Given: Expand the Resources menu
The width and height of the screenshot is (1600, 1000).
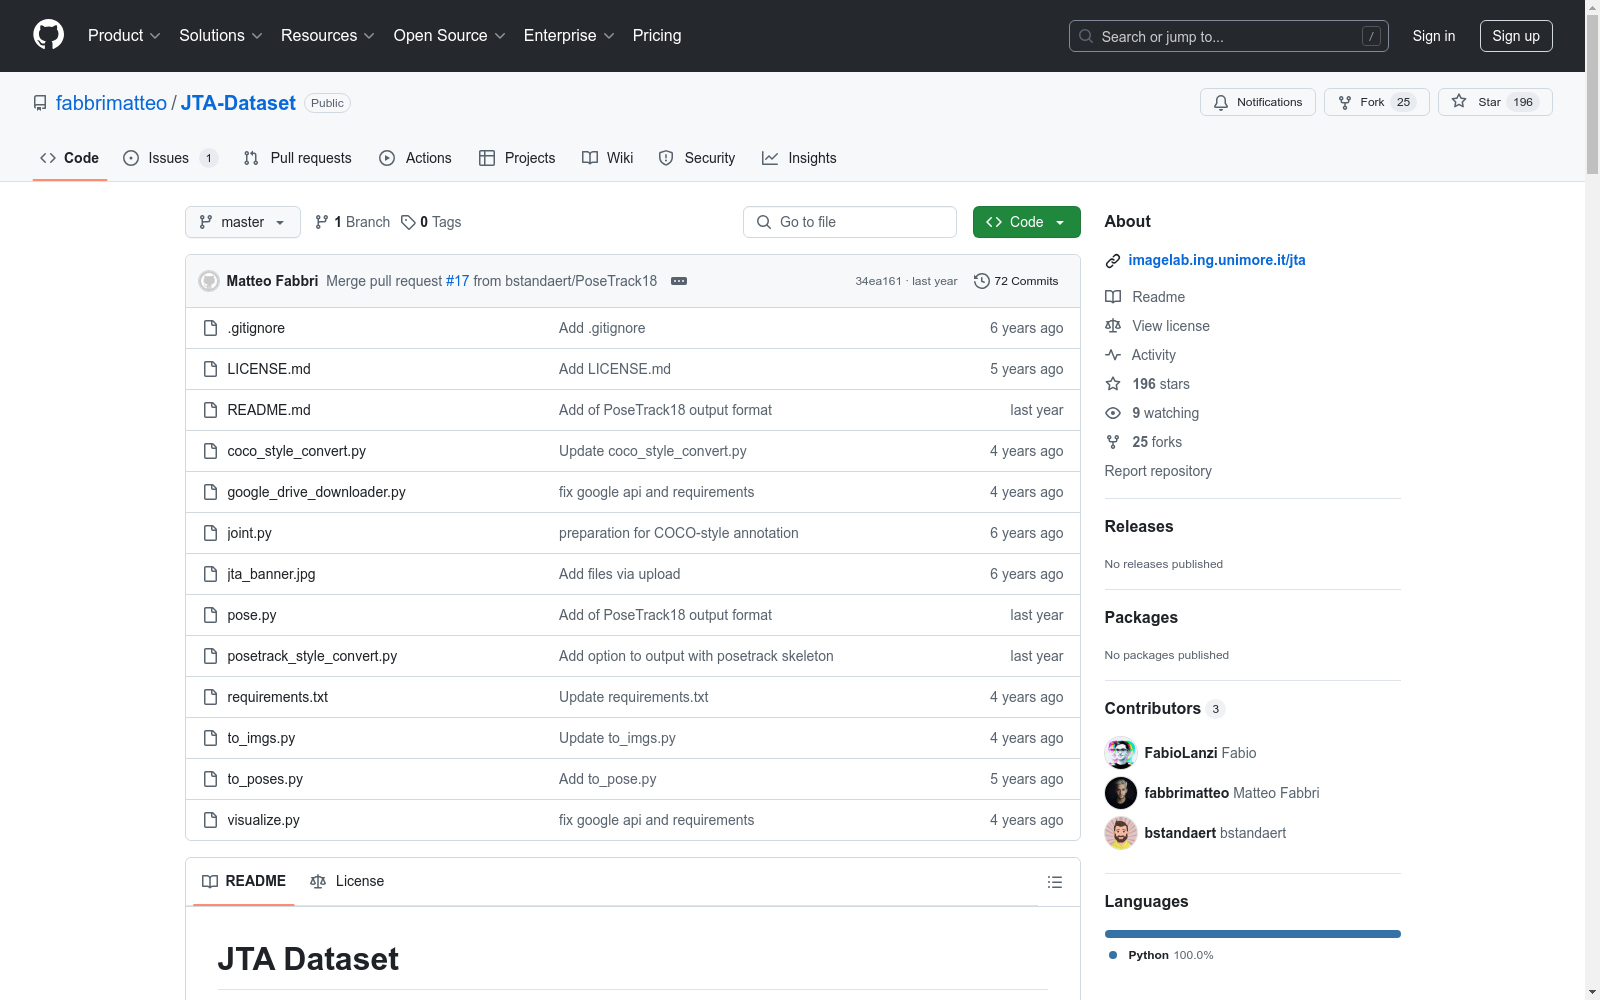Looking at the screenshot, I should pos(328,36).
